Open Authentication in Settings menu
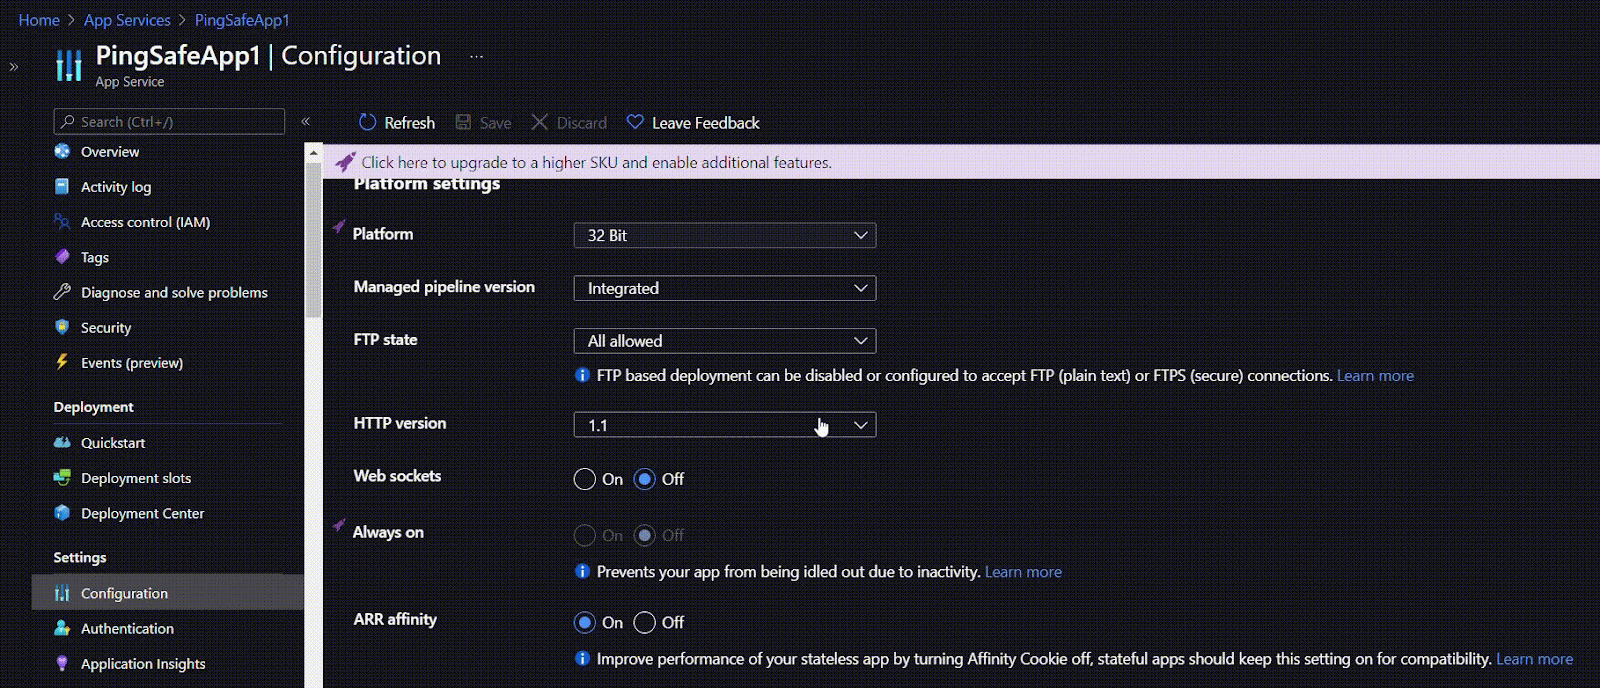This screenshot has width=1600, height=688. tap(127, 628)
